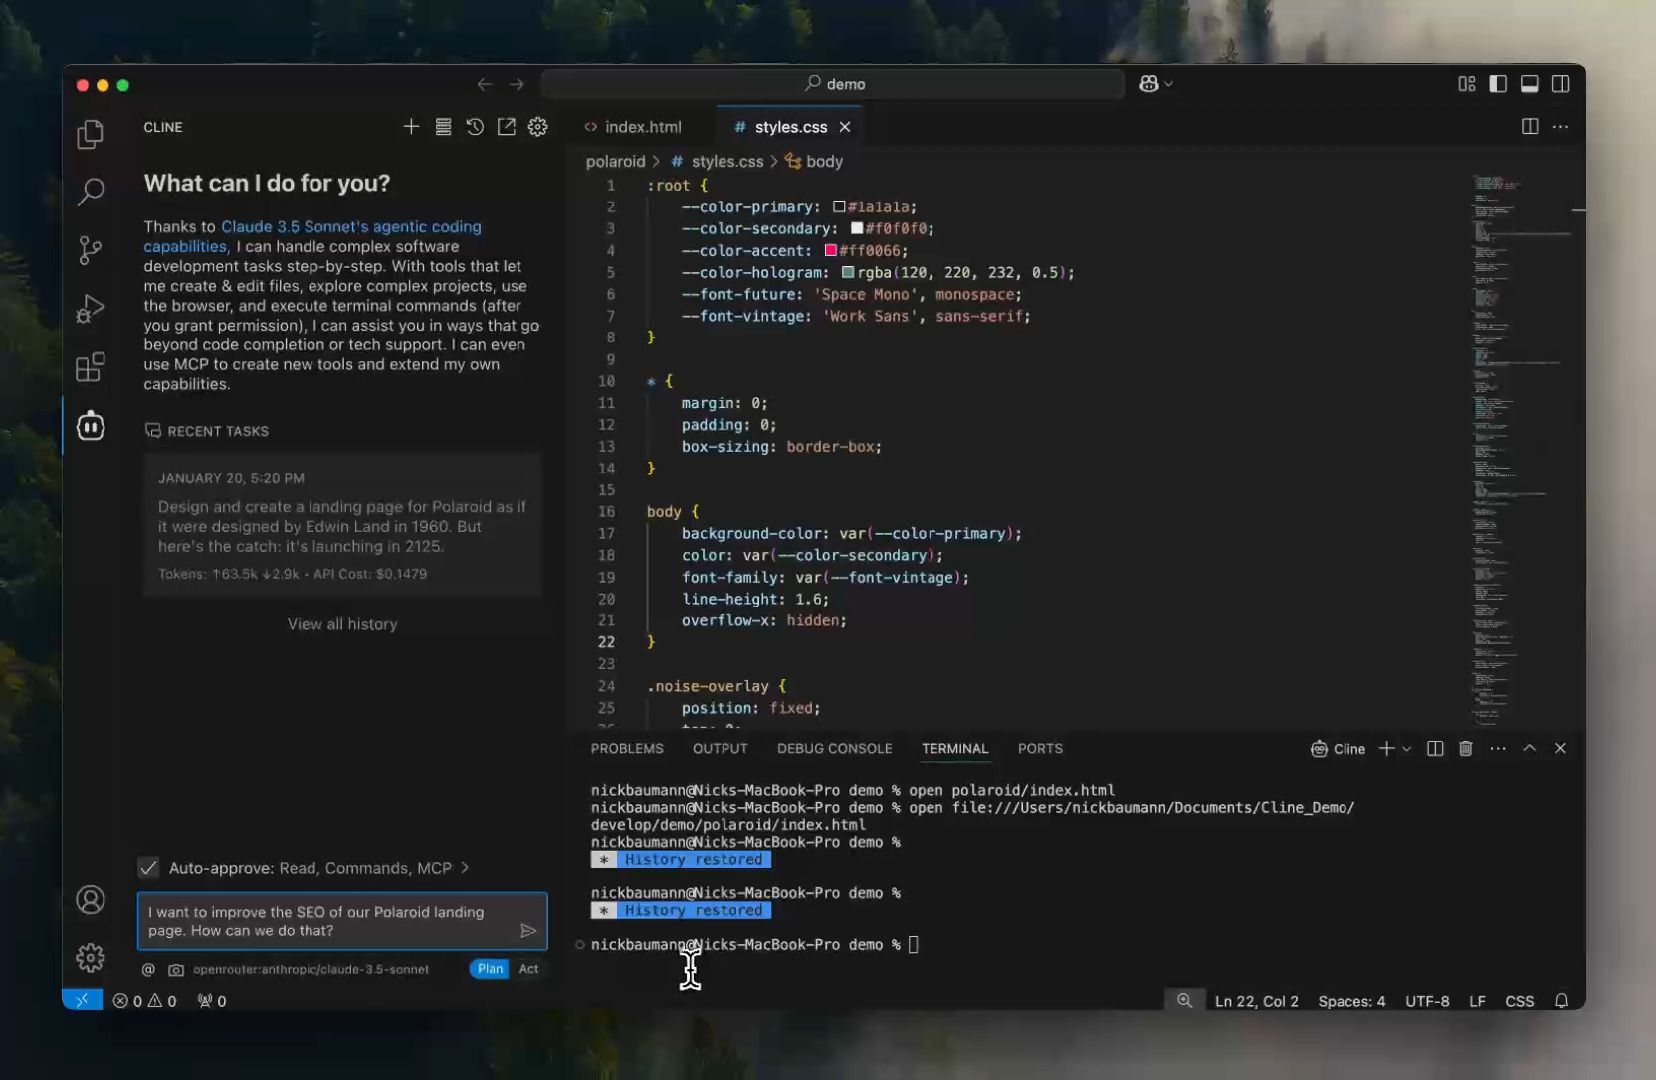Open Cline settings gear icon

538,127
